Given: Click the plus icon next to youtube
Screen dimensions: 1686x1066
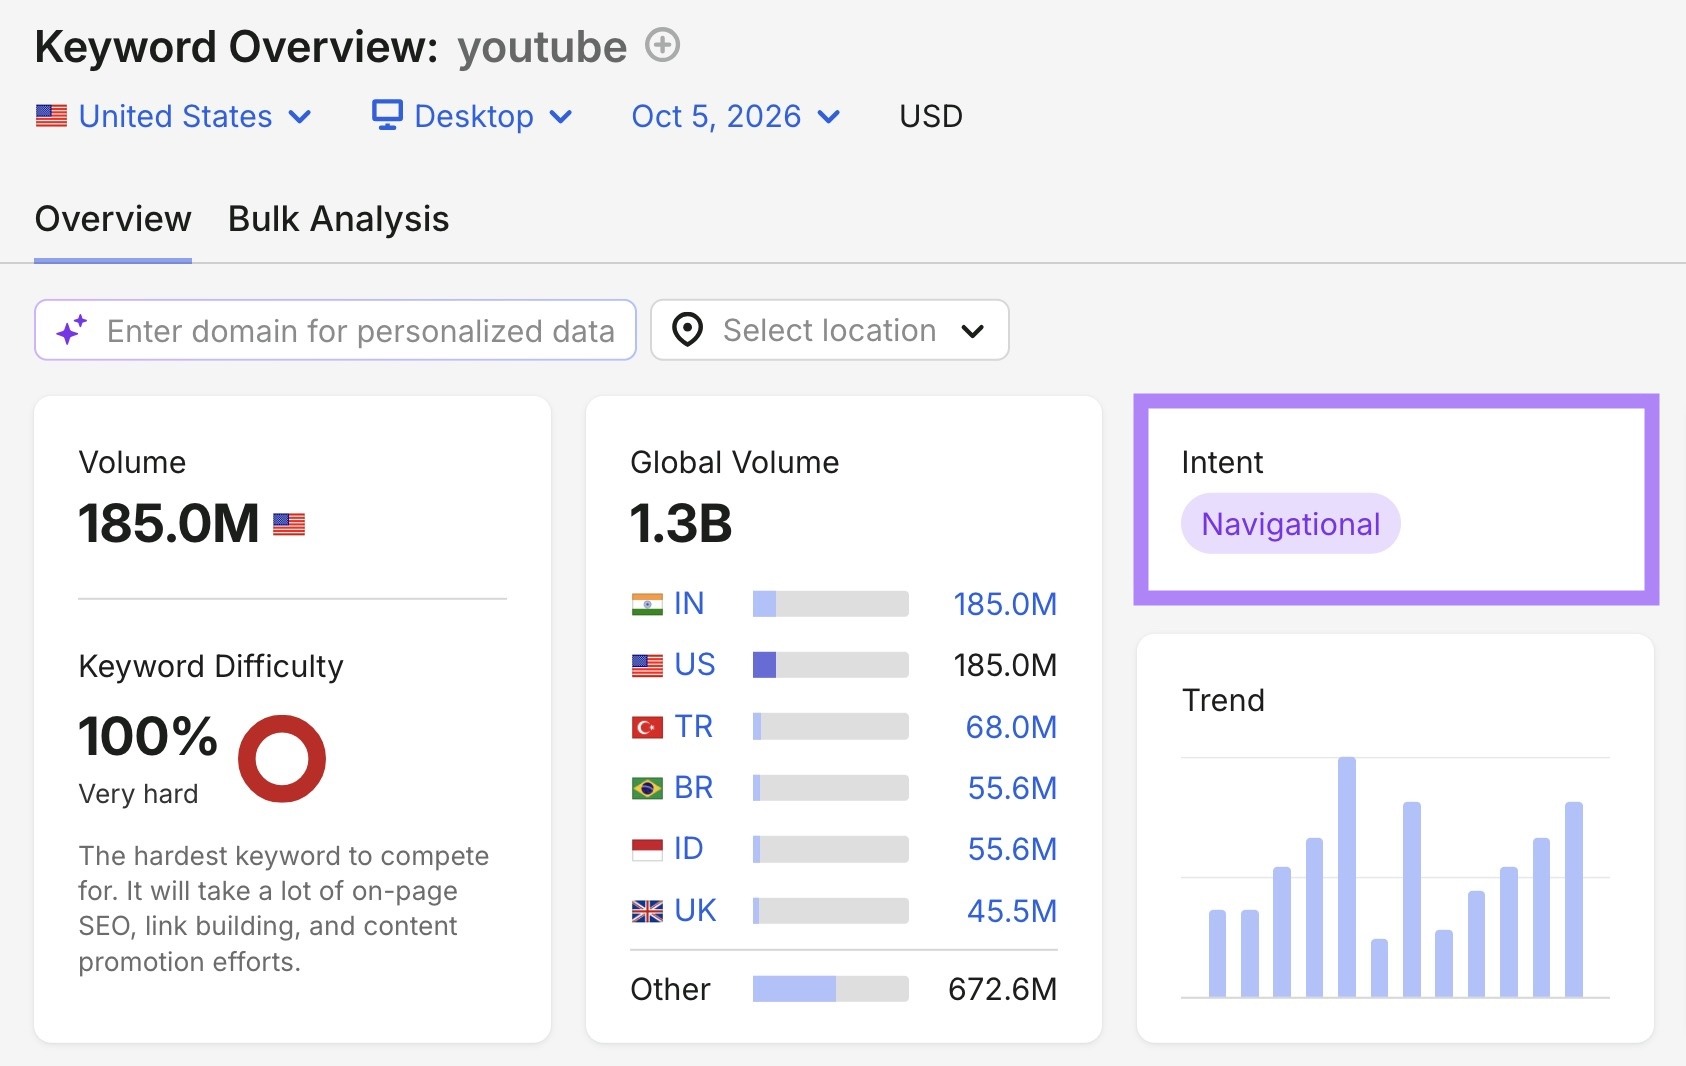Looking at the screenshot, I should coord(662,45).
